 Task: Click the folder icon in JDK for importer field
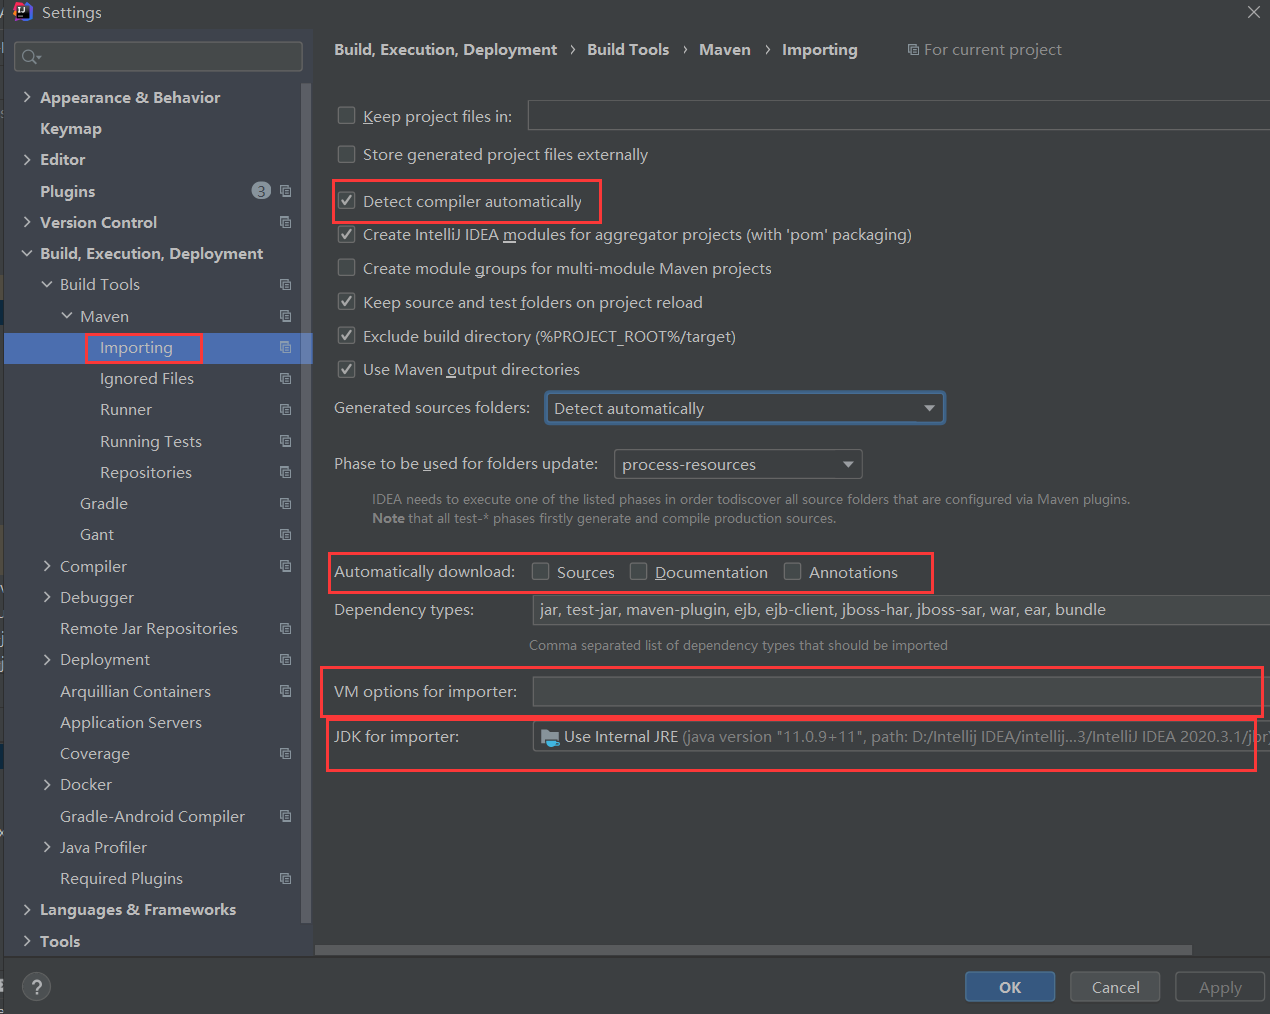click(x=550, y=737)
